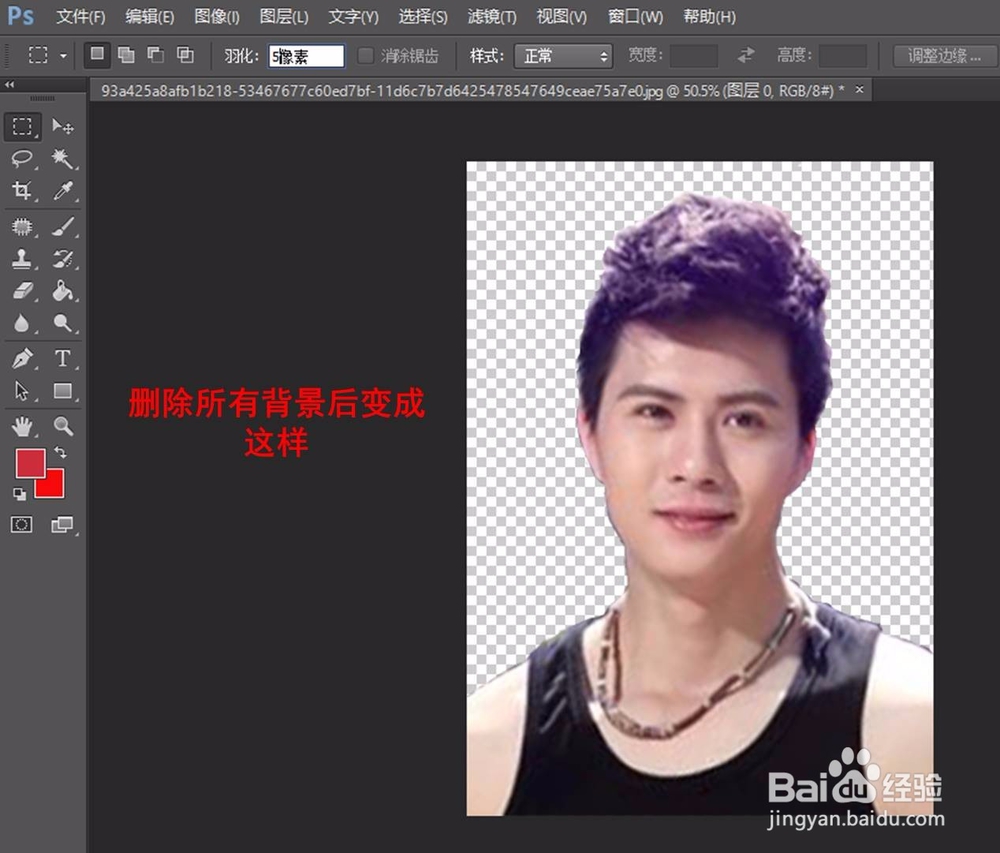This screenshot has height=853, width=1000.
Task: Select the Eyedropper tool
Action: coord(62,192)
